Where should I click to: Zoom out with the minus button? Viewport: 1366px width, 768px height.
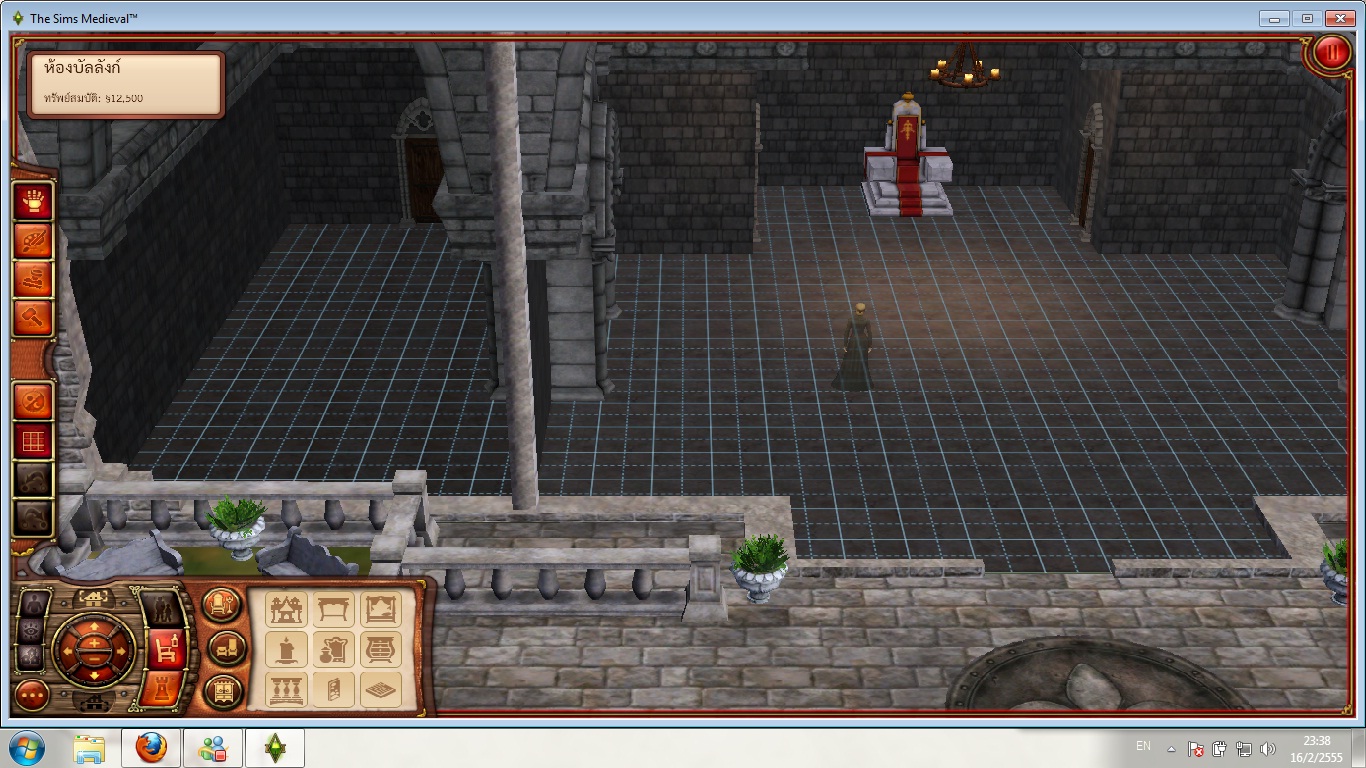[94, 661]
